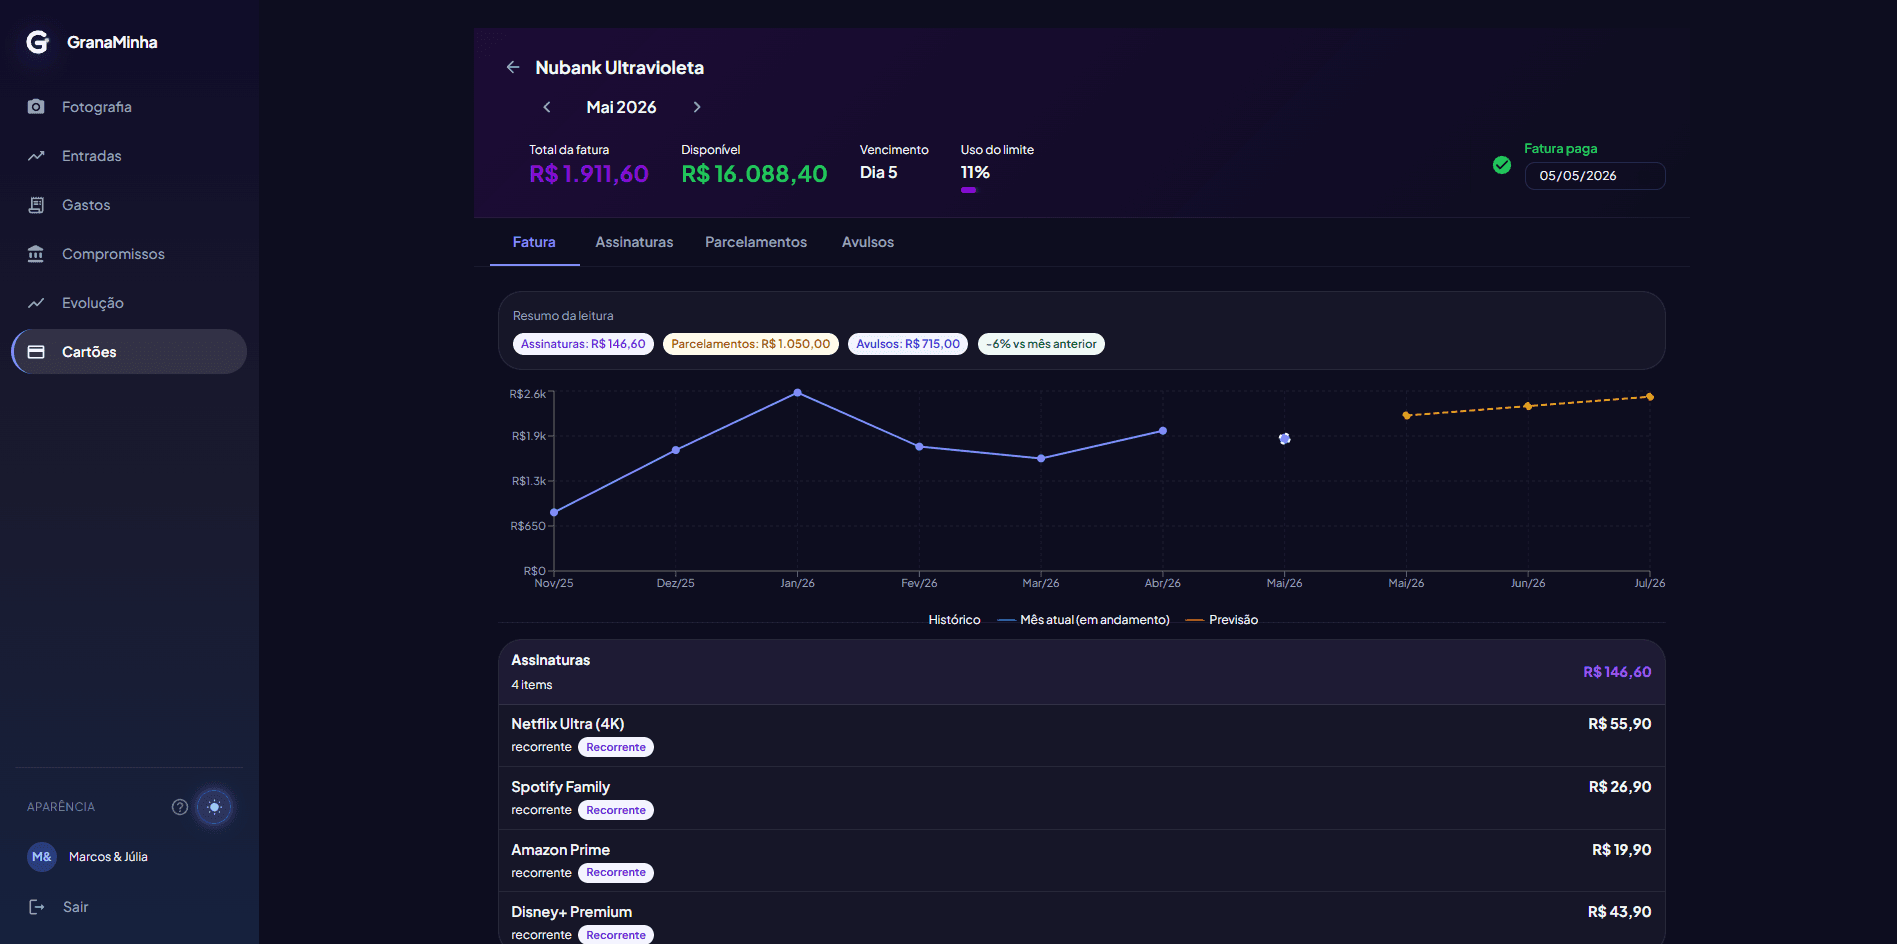The width and height of the screenshot is (1897, 944).
Task: Click the Nov/25 data point on chart
Action: (554, 512)
